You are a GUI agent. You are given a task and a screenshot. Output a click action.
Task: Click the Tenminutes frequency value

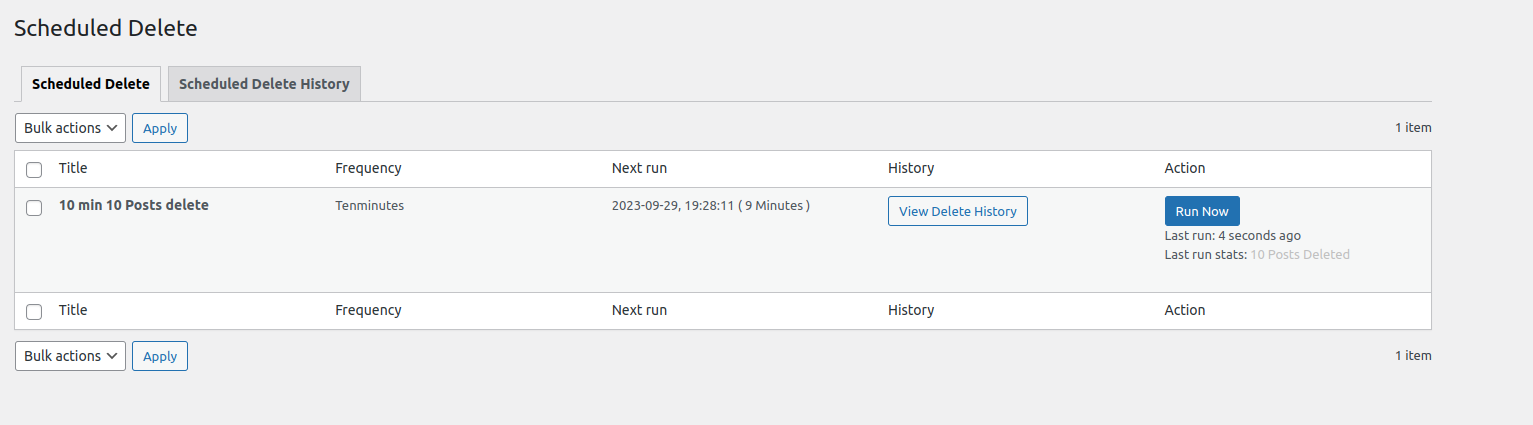coord(369,205)
